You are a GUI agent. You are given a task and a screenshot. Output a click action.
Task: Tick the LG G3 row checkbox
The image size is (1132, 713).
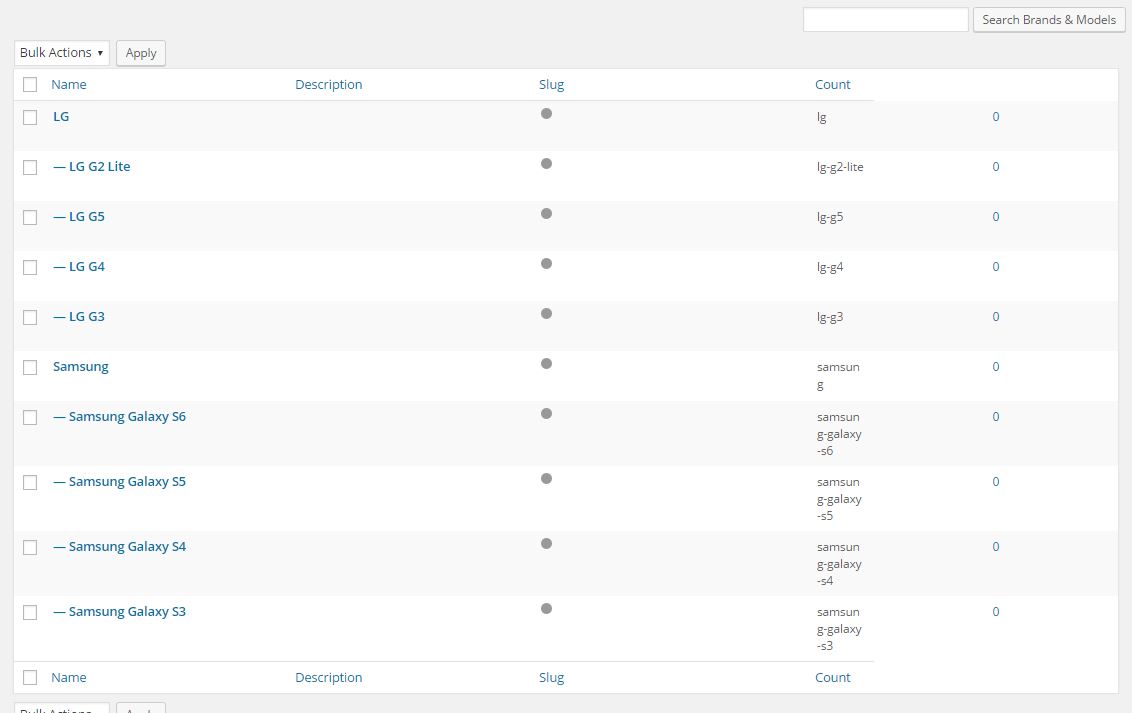(30, 318)
